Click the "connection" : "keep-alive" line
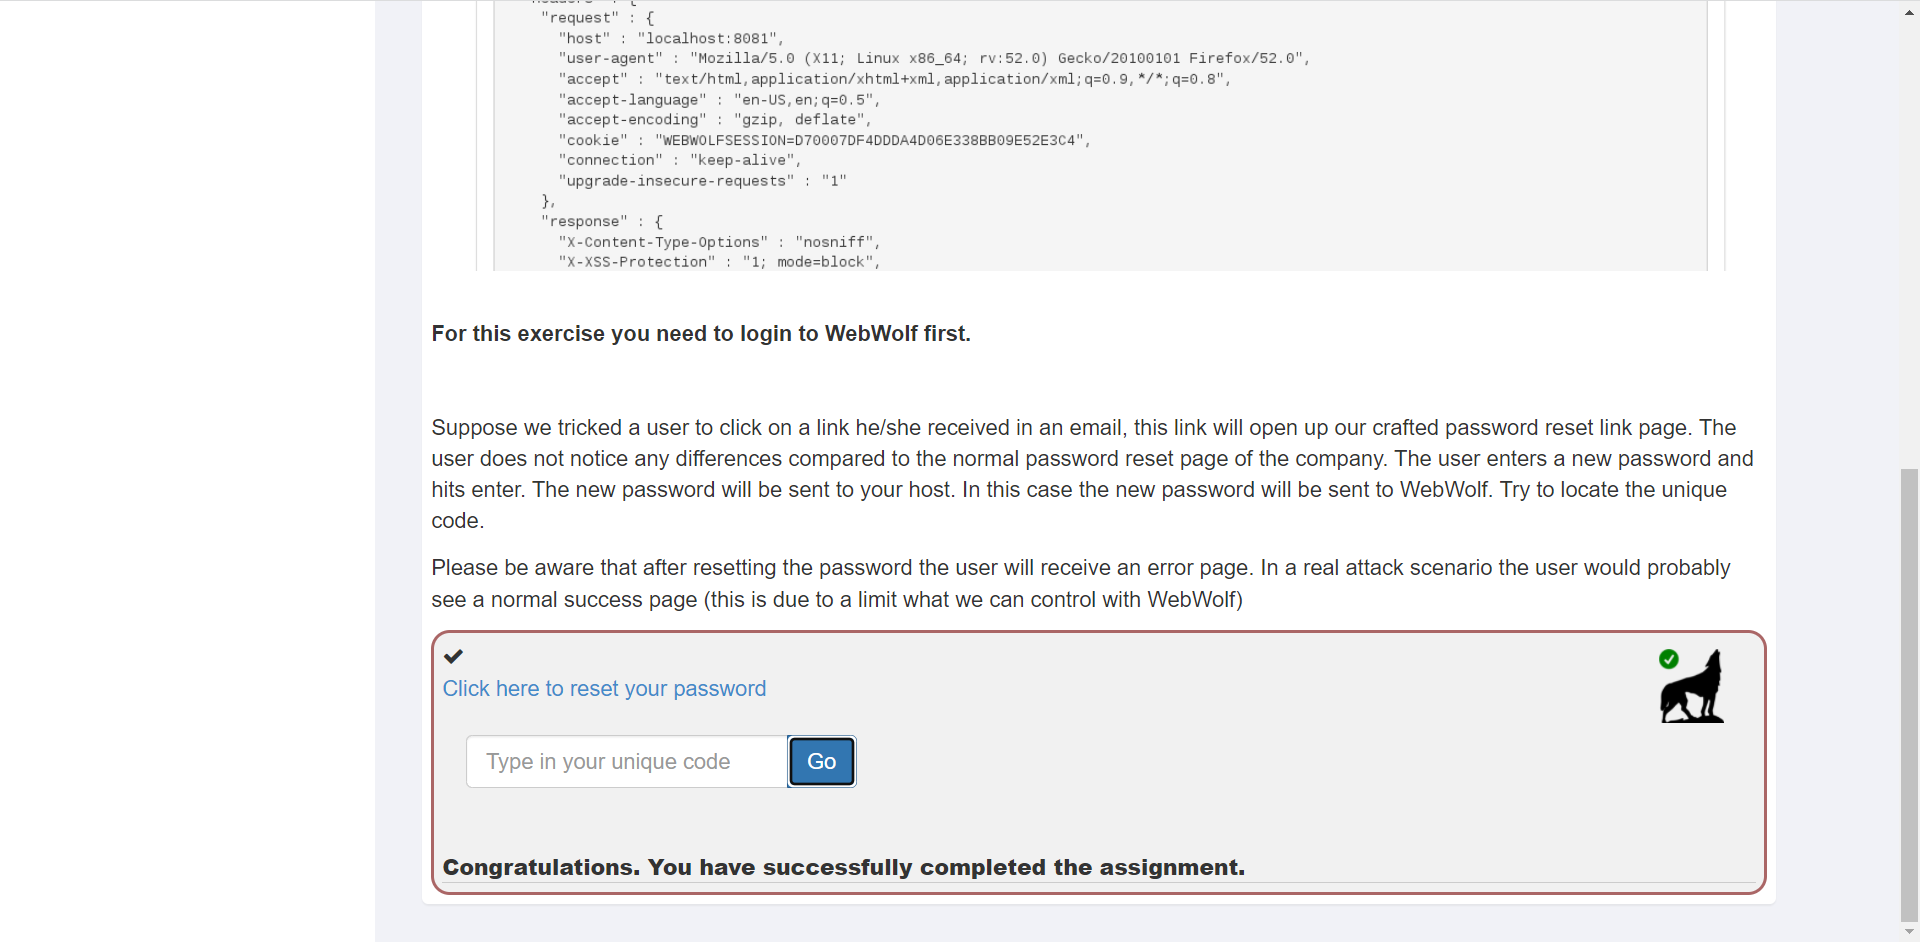Image resolution: width=1920 pixels, height=942 pixels. click(680, 161)
